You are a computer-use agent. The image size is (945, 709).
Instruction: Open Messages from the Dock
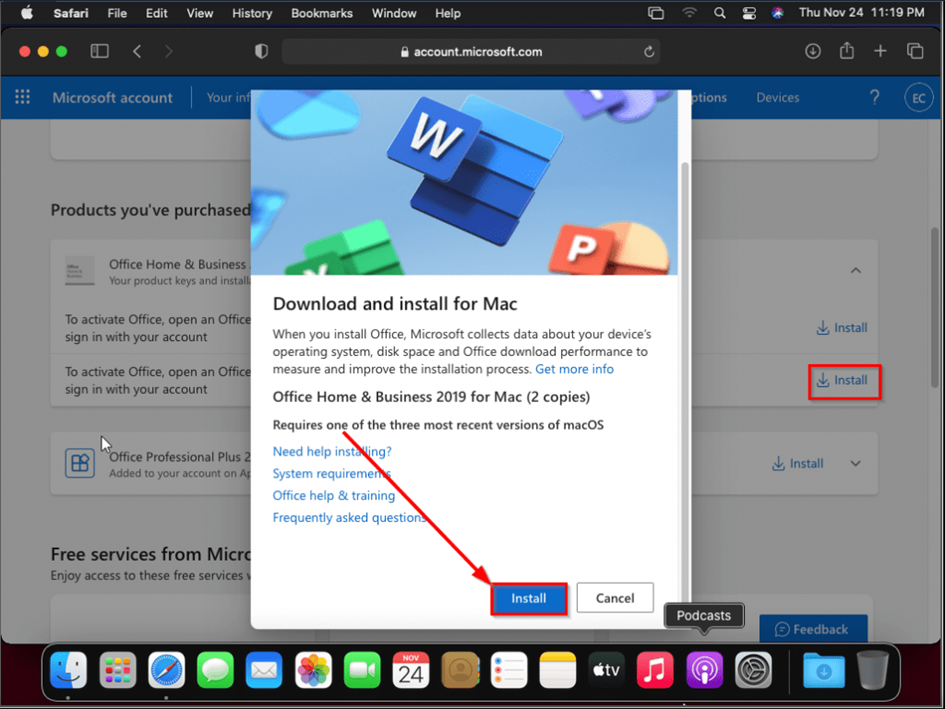tap(215, 670)
